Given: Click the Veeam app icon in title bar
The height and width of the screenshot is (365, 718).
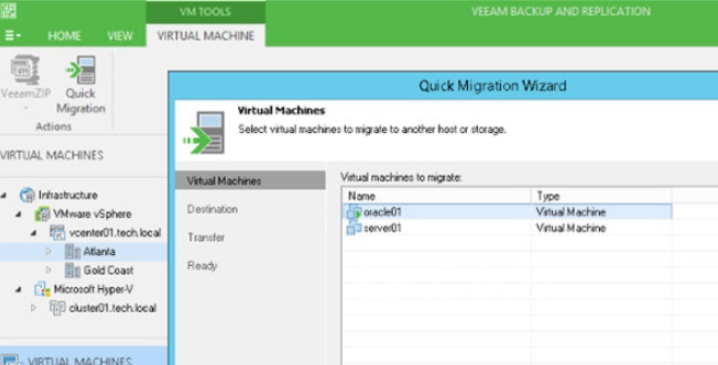Looking at the screenshot, I should tap(8, 11).
